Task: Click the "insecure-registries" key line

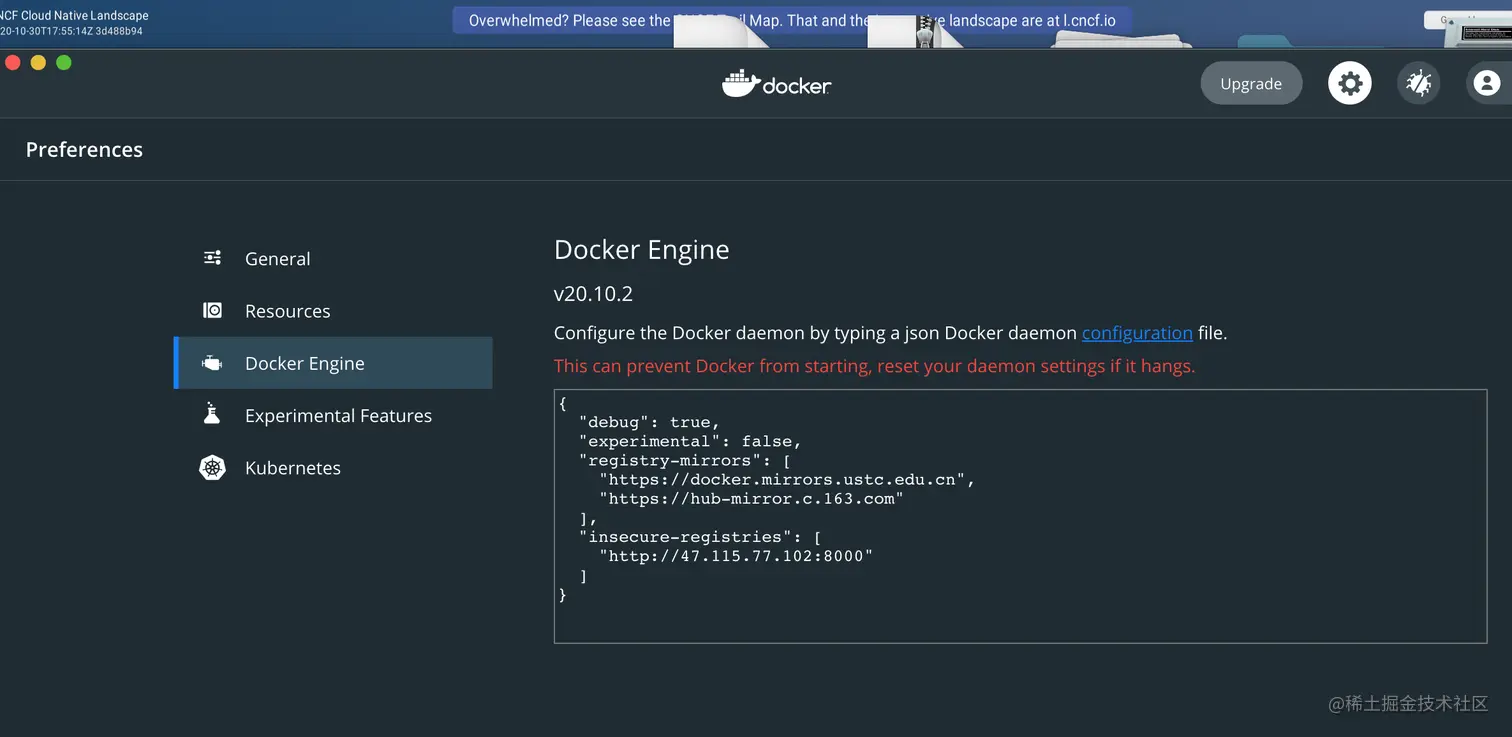Action: (700, 537)
